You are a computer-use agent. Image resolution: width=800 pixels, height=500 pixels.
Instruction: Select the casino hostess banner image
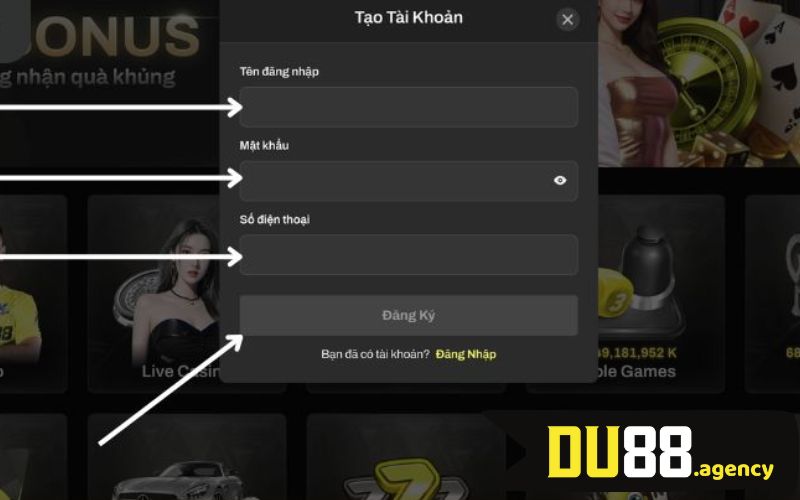[x=635, y=83]
